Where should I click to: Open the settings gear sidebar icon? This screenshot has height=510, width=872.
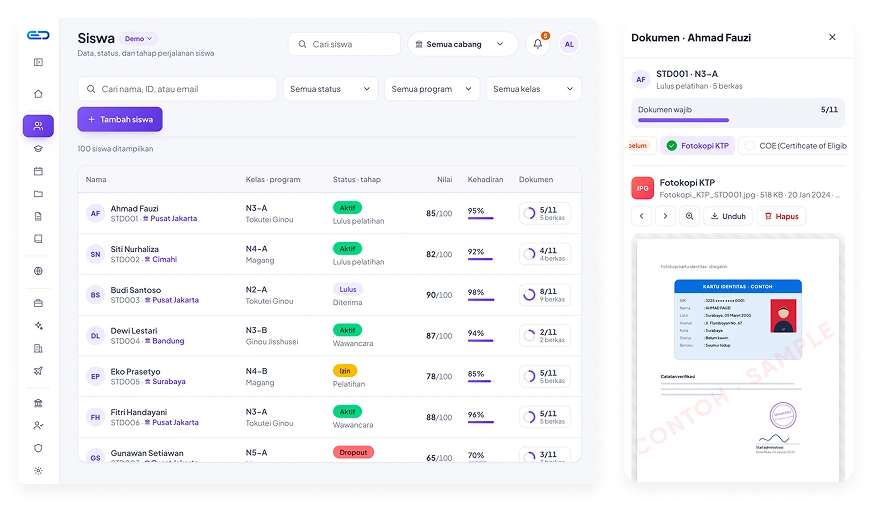38,471
